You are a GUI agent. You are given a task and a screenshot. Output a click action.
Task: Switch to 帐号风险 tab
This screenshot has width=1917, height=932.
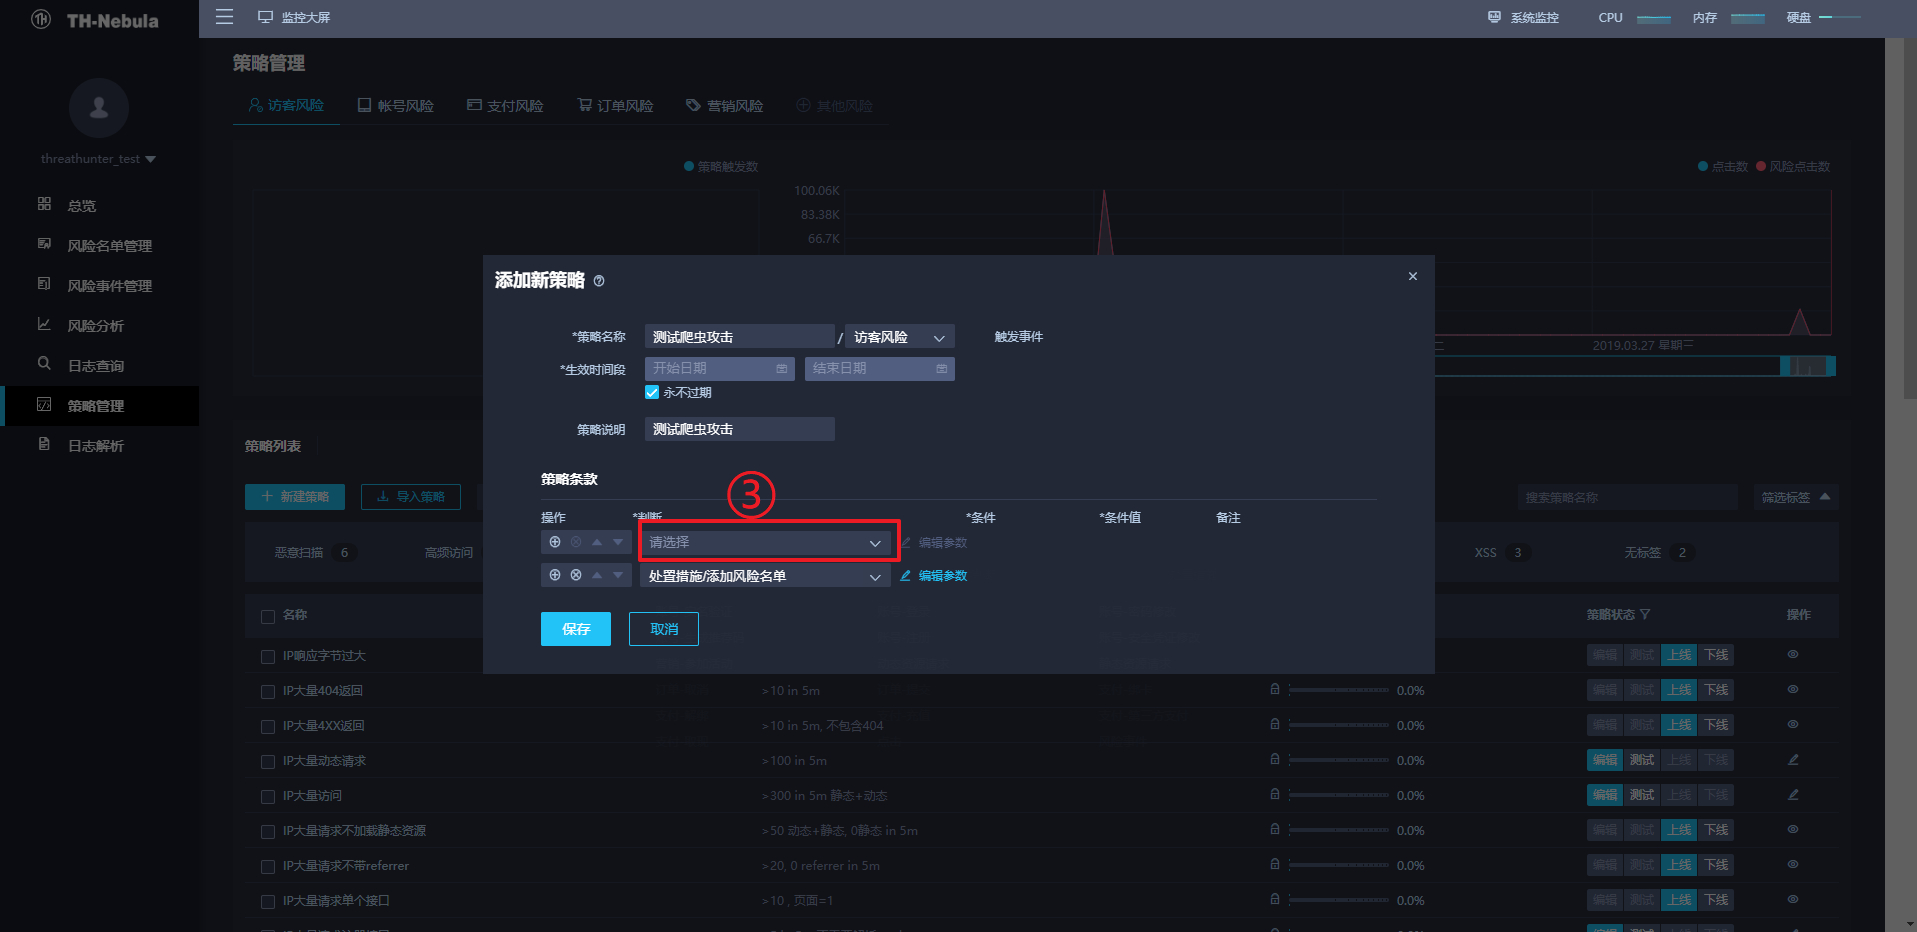pyautogui.click(x=396, y=105)
